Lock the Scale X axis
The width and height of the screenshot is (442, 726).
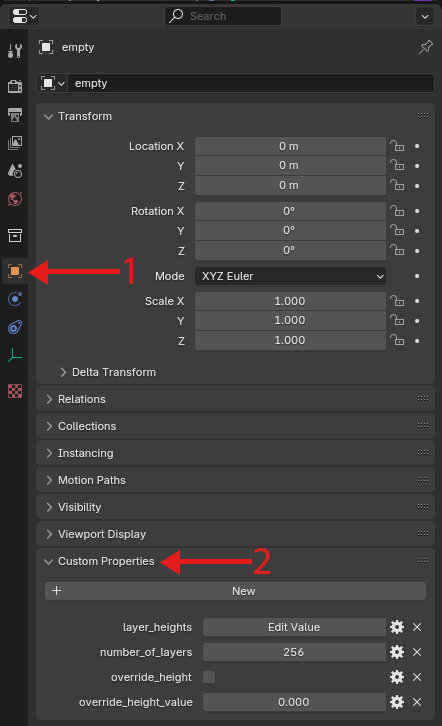397,301
